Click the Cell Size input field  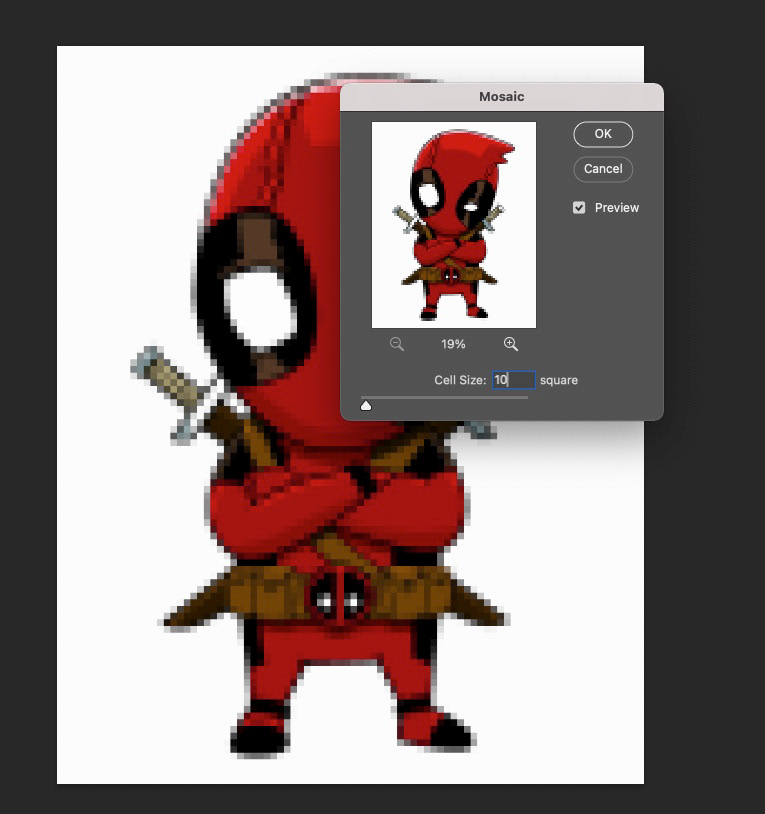tap(513, 380)
